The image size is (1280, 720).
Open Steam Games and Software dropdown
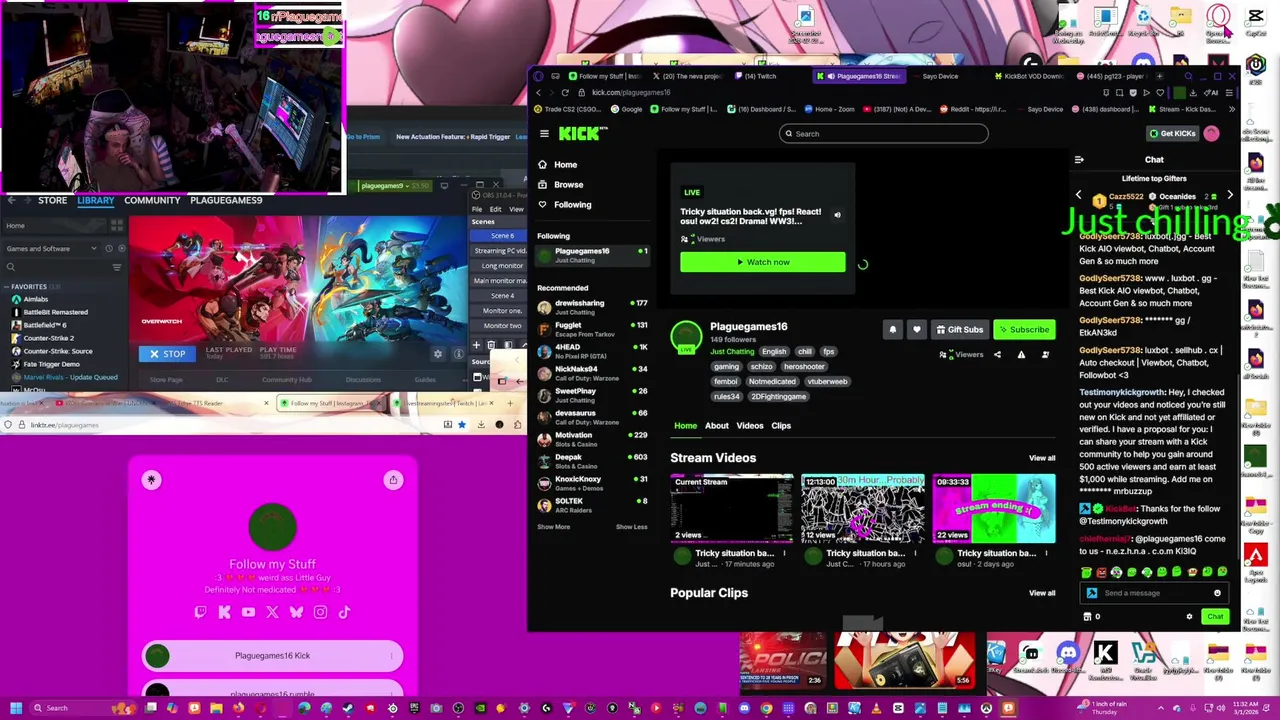tap(52, 249)
